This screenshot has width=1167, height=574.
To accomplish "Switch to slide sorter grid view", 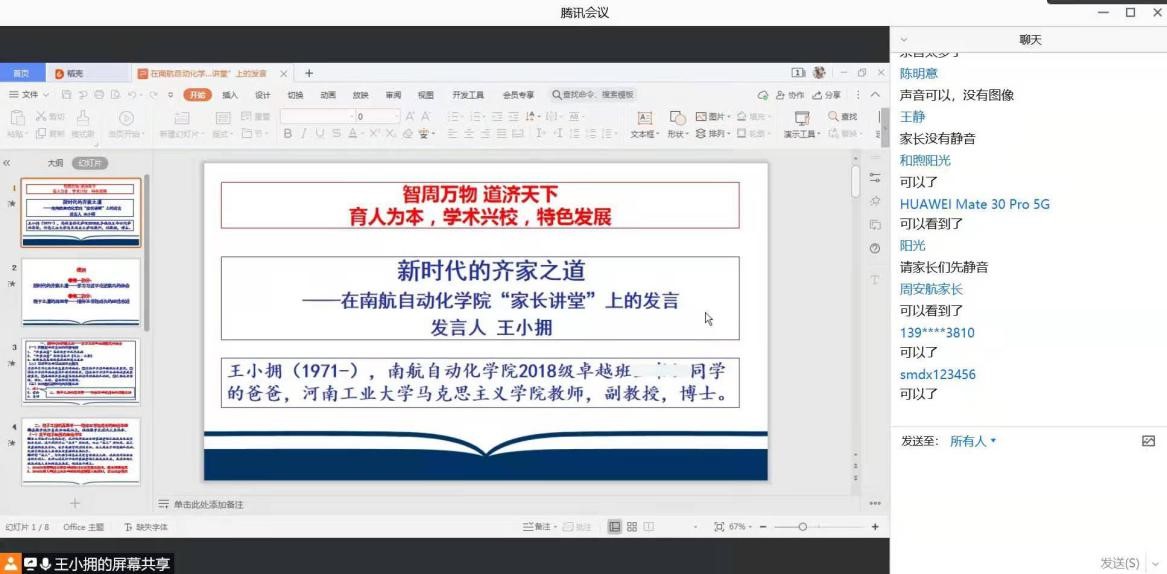I will pyautogui.click(x=632, y=527).
